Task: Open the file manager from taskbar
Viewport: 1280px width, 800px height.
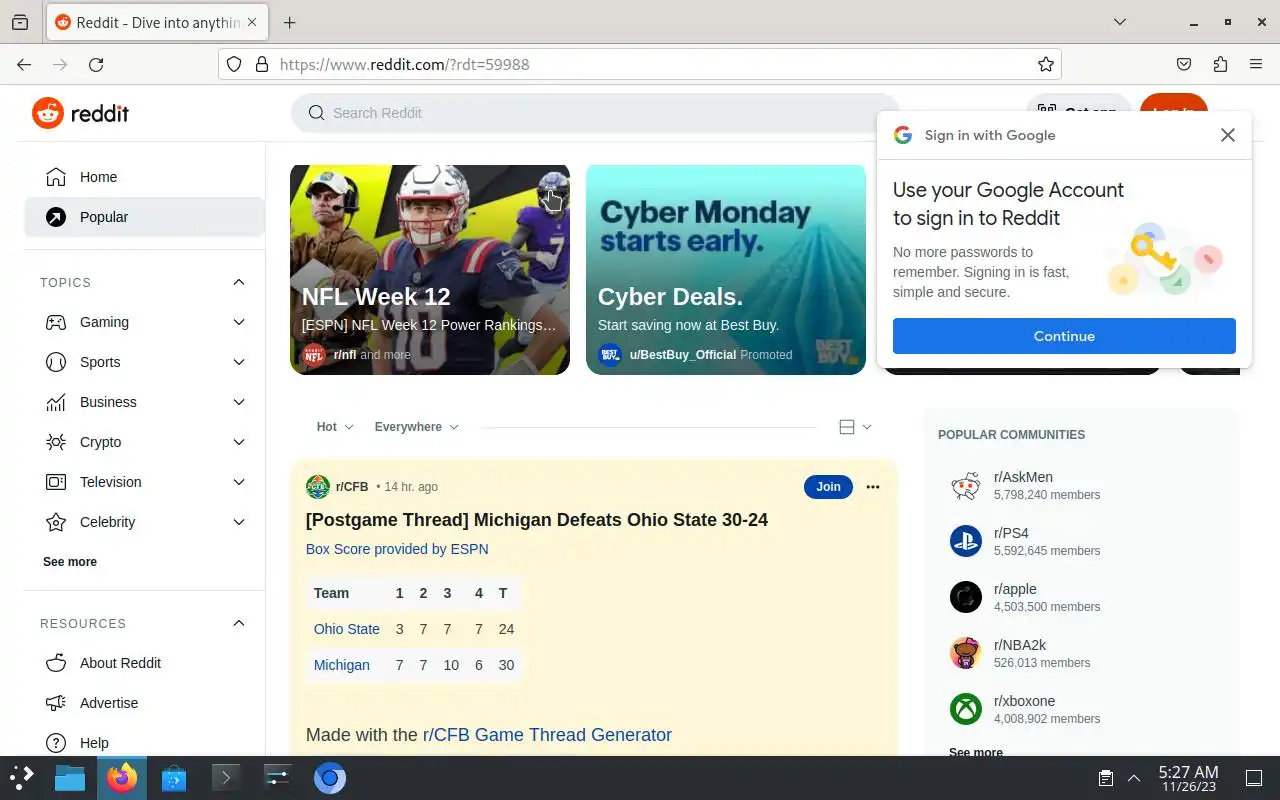Action: tap(70, 778)
